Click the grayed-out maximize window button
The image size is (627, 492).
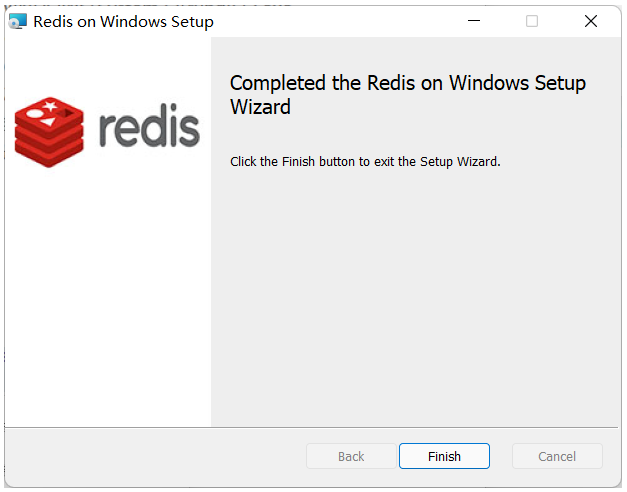point(532,21)
